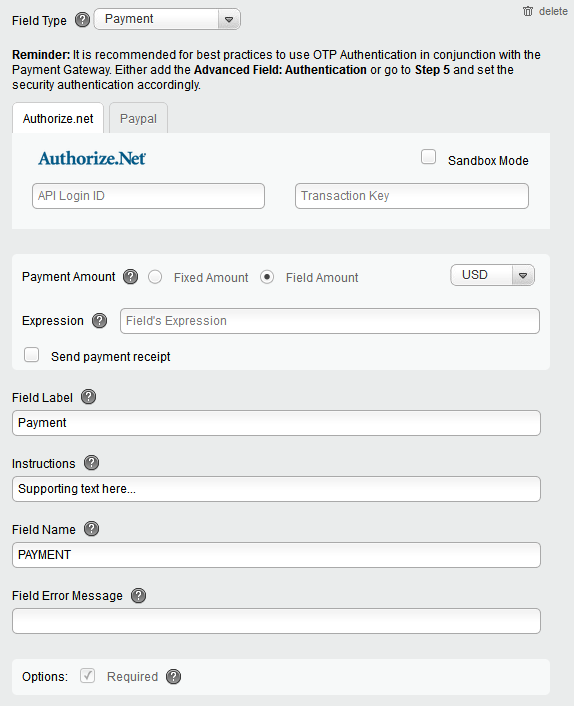
Task: Click the trash delete icon
Action: 528,11
